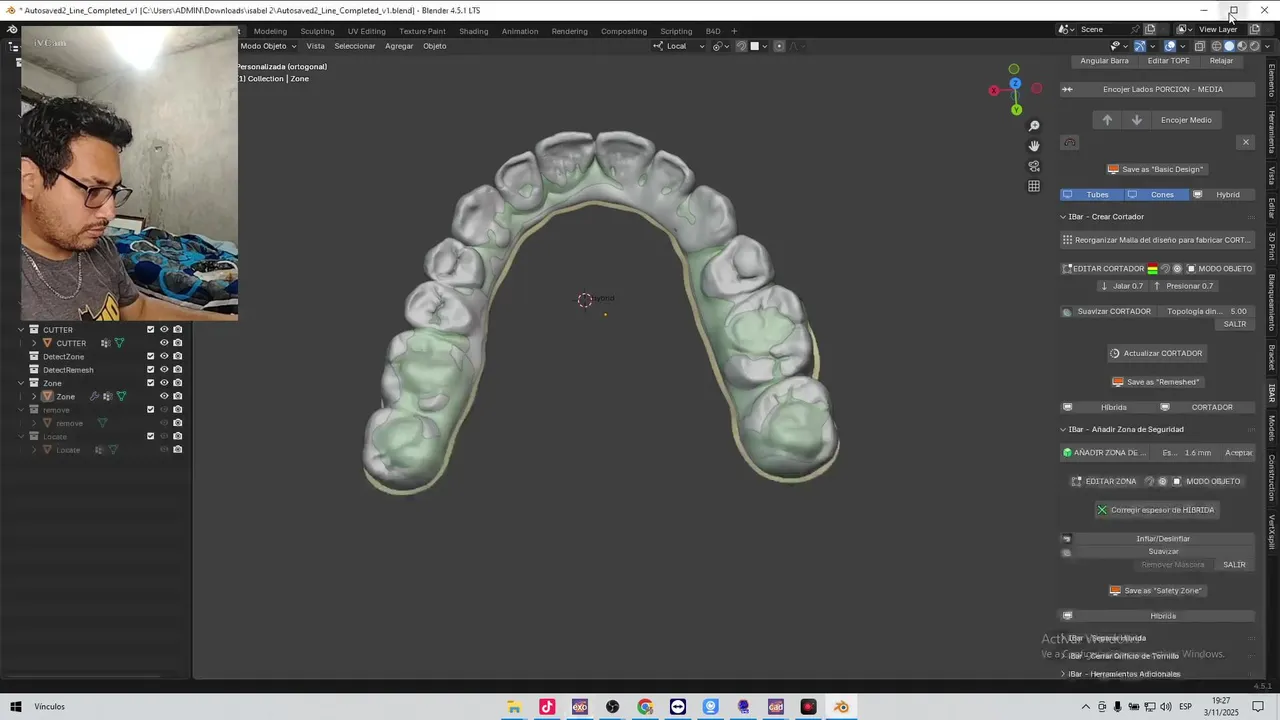Click the Windows Start button
This screenshot has height=720, width=1280.
point(16,707)
